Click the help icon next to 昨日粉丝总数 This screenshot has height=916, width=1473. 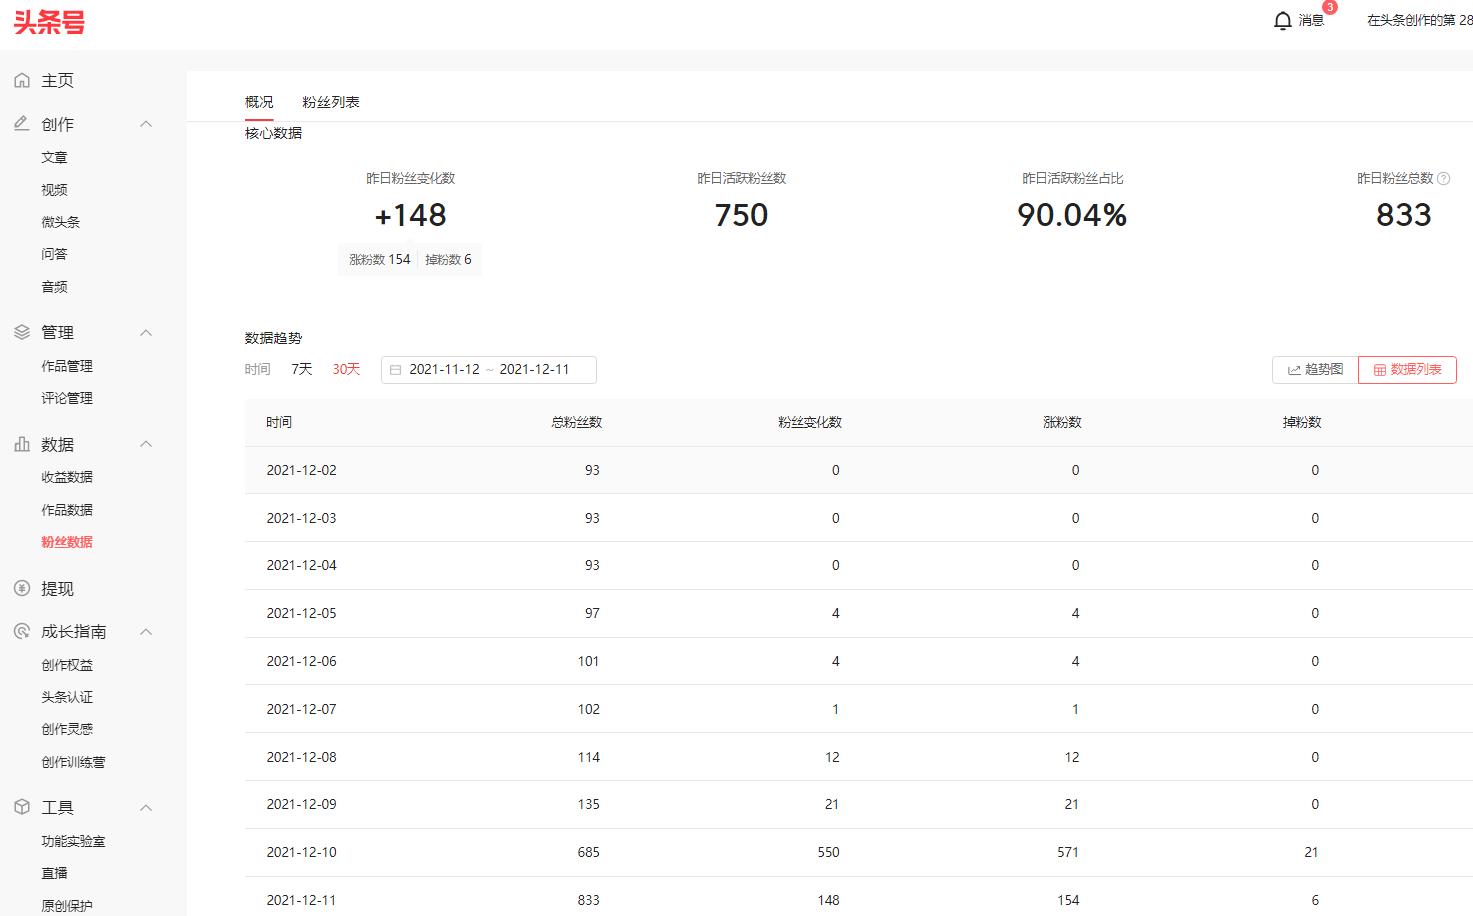[1443, 178]
